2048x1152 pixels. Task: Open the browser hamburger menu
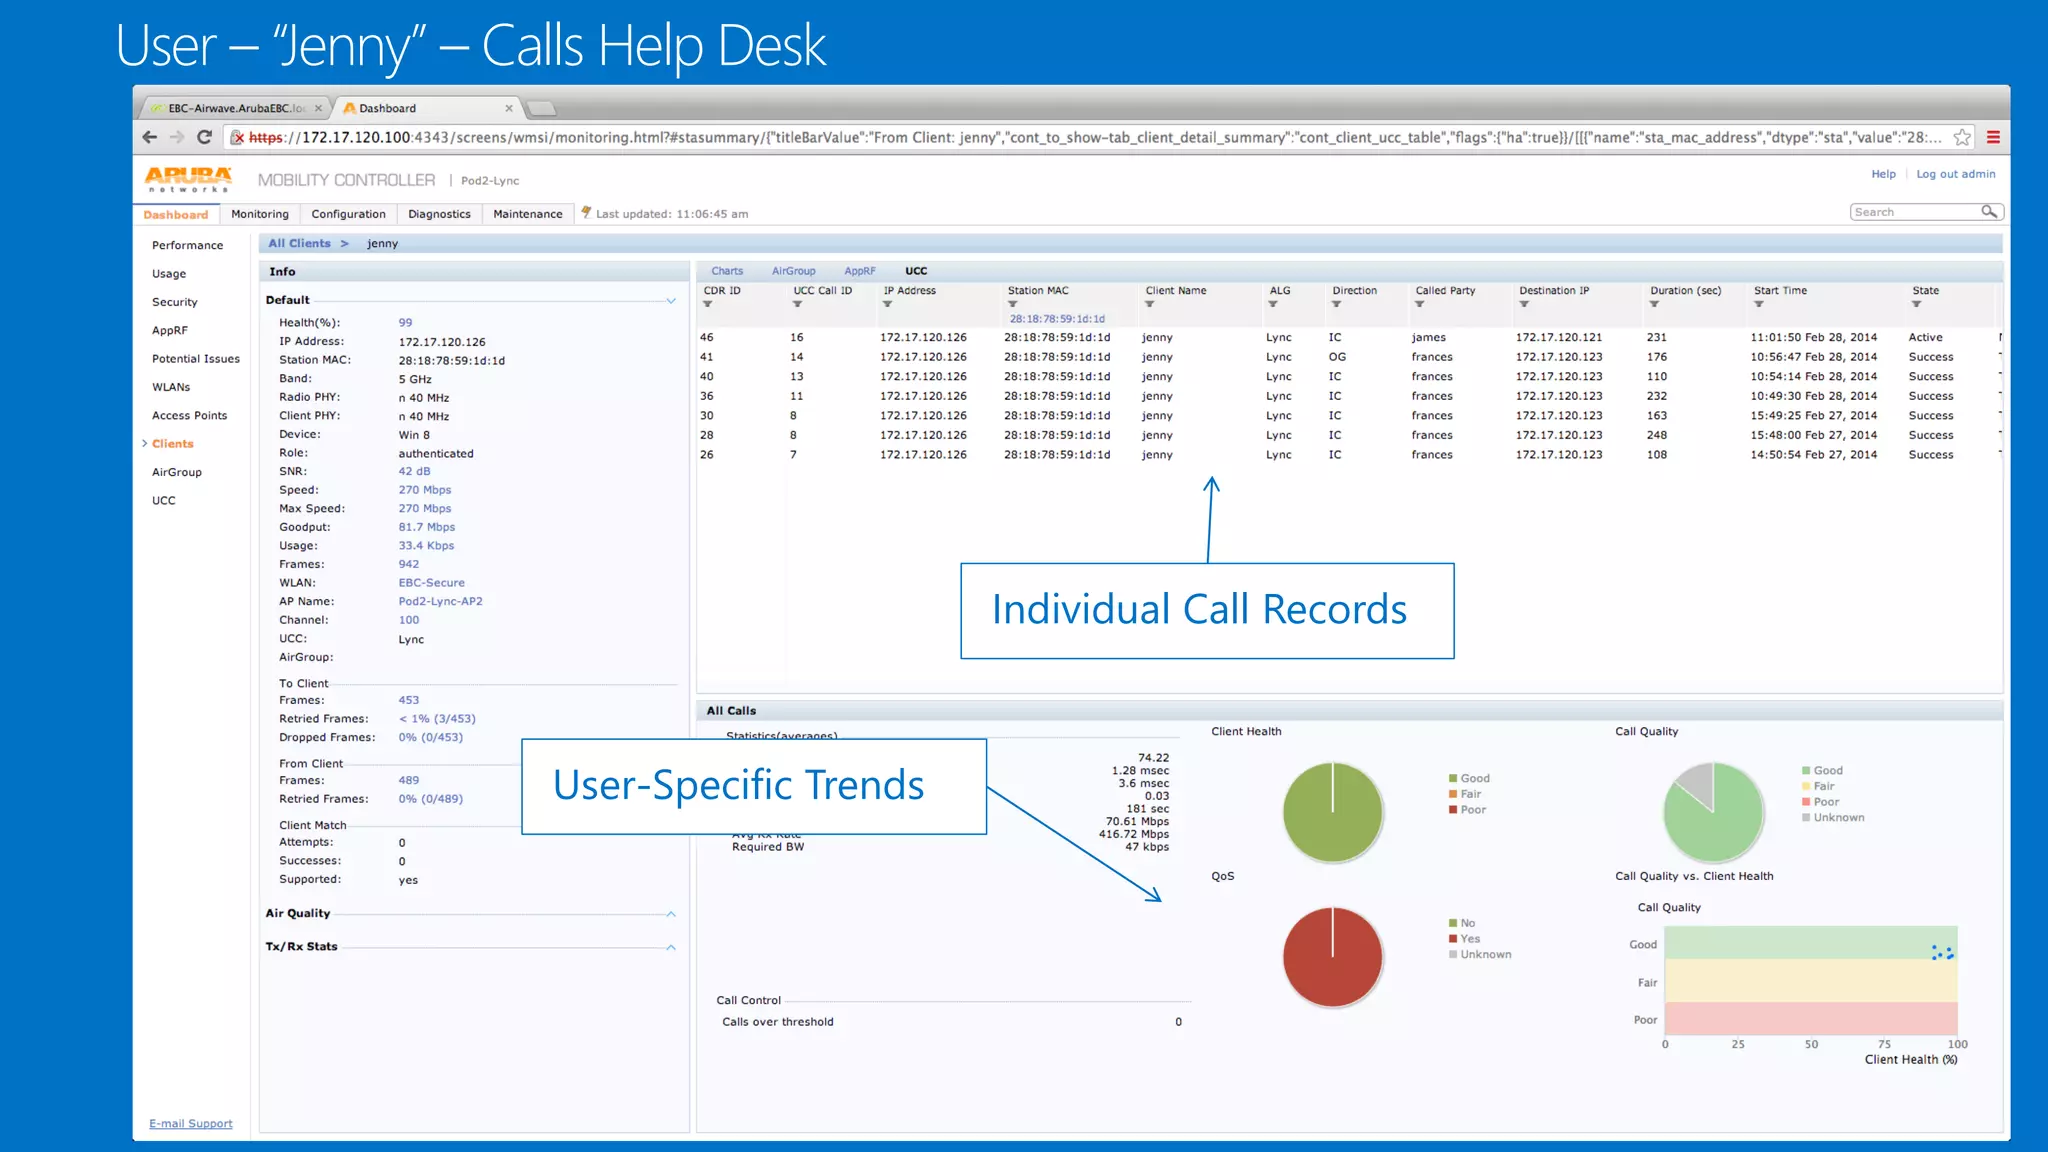[x=1993, y=137]
